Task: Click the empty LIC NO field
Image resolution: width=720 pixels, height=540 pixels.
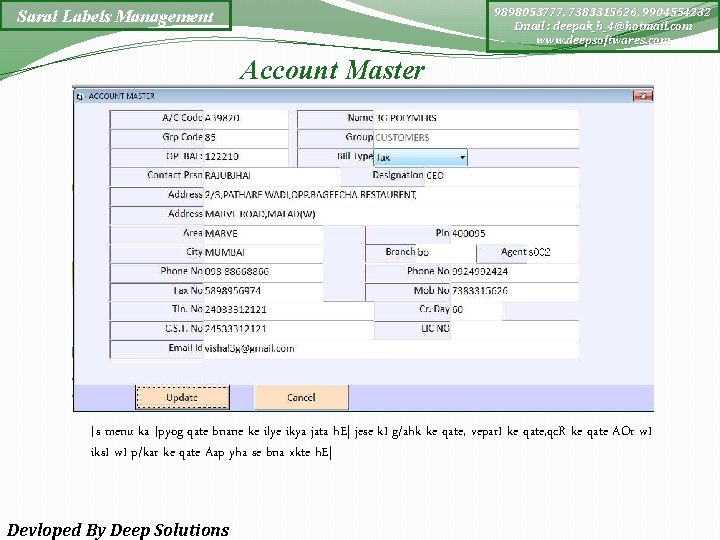Action: coord(514,329)
